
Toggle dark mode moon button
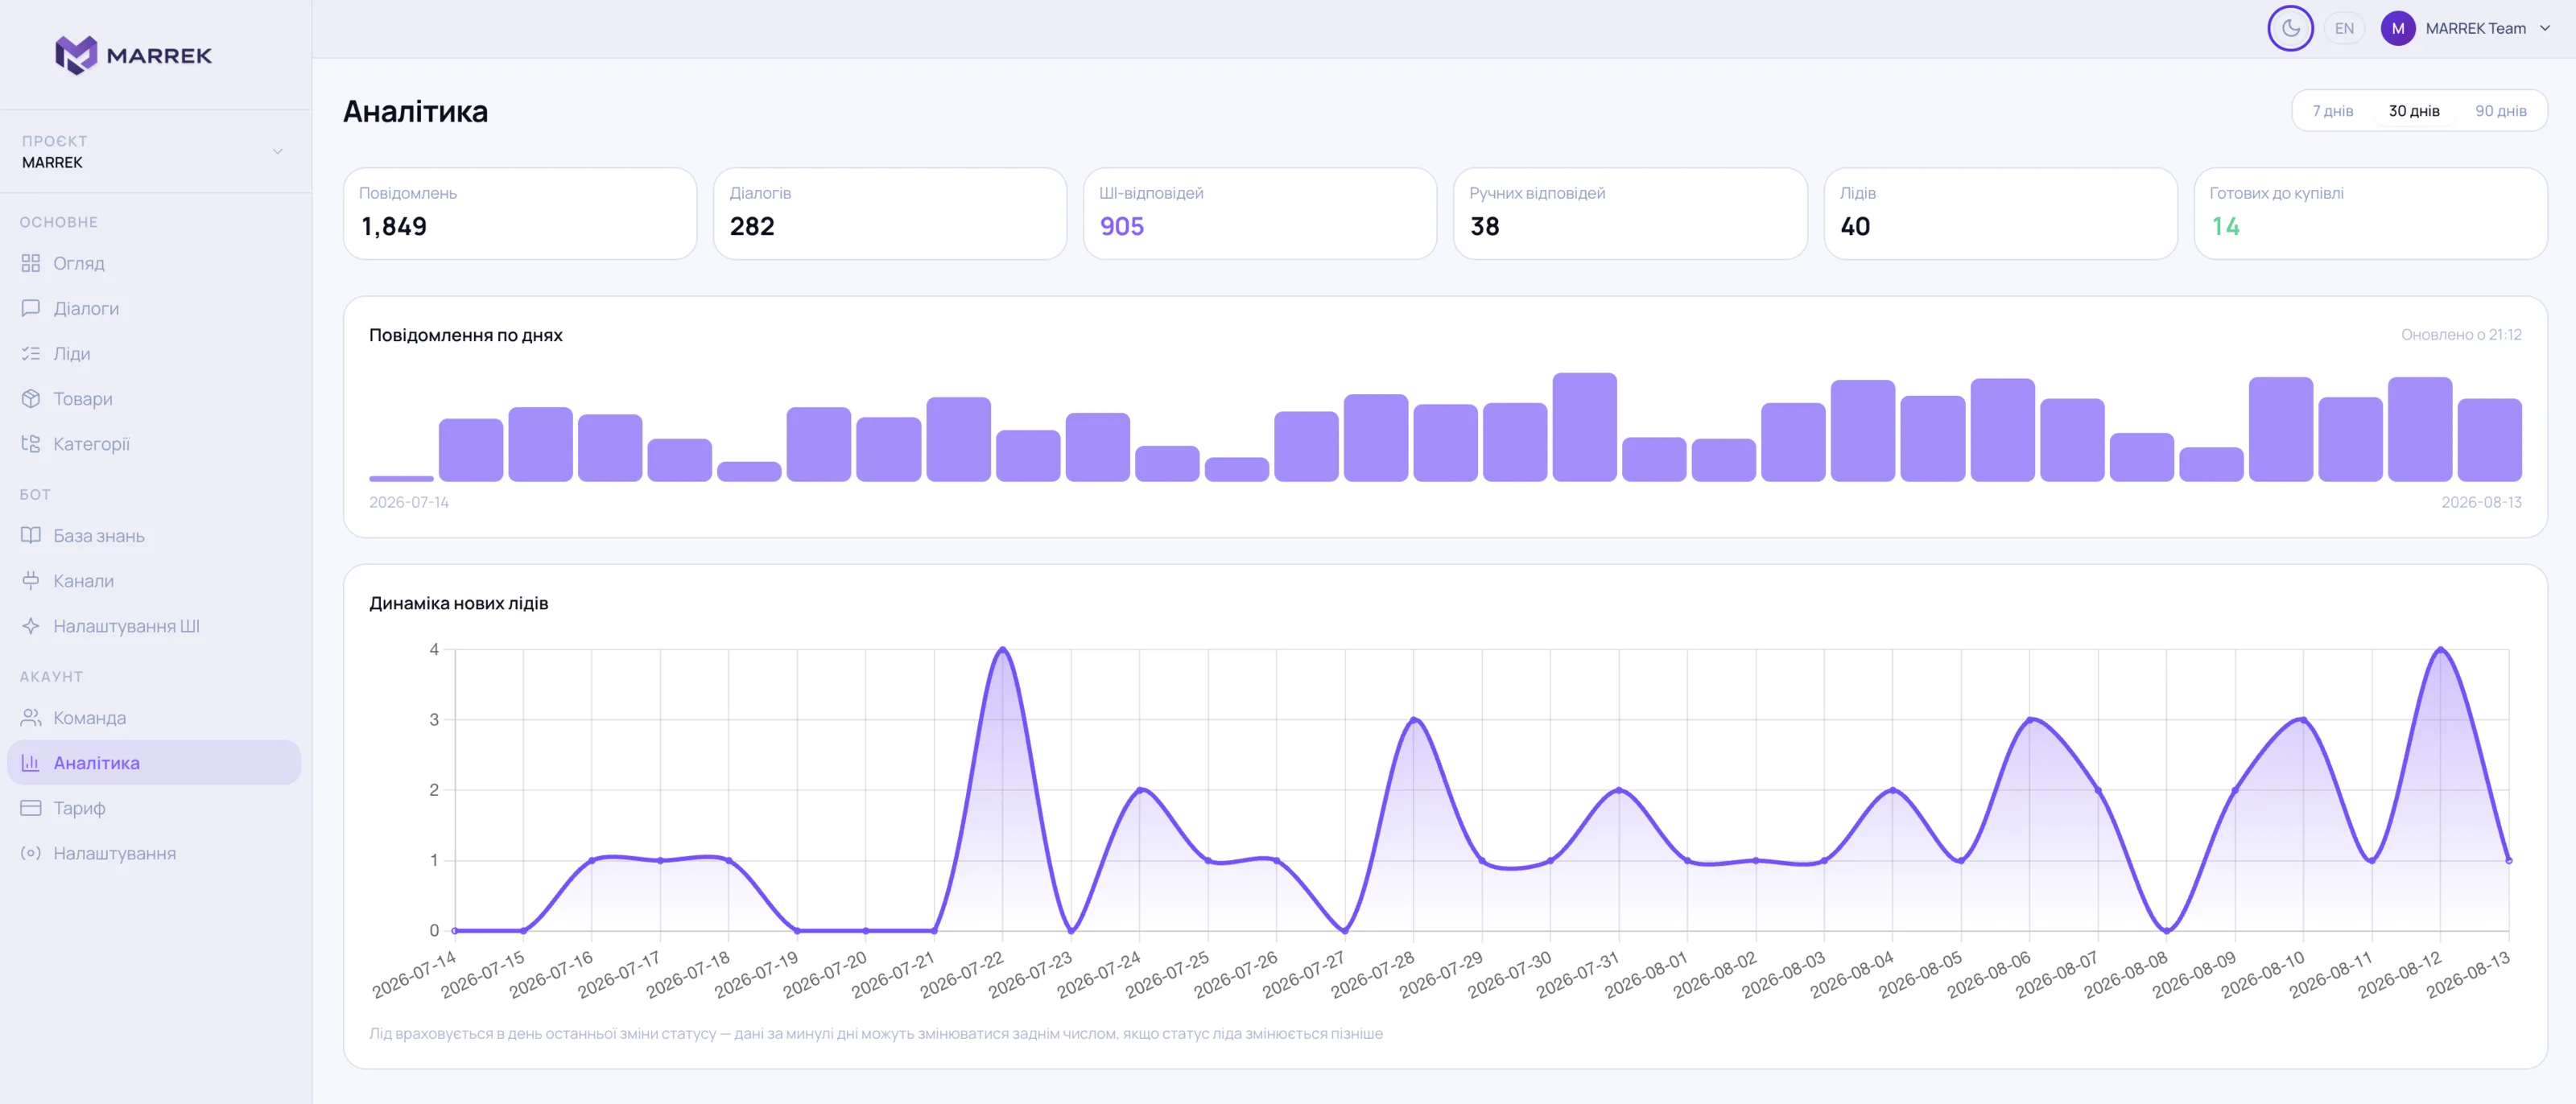(2290, 28)
